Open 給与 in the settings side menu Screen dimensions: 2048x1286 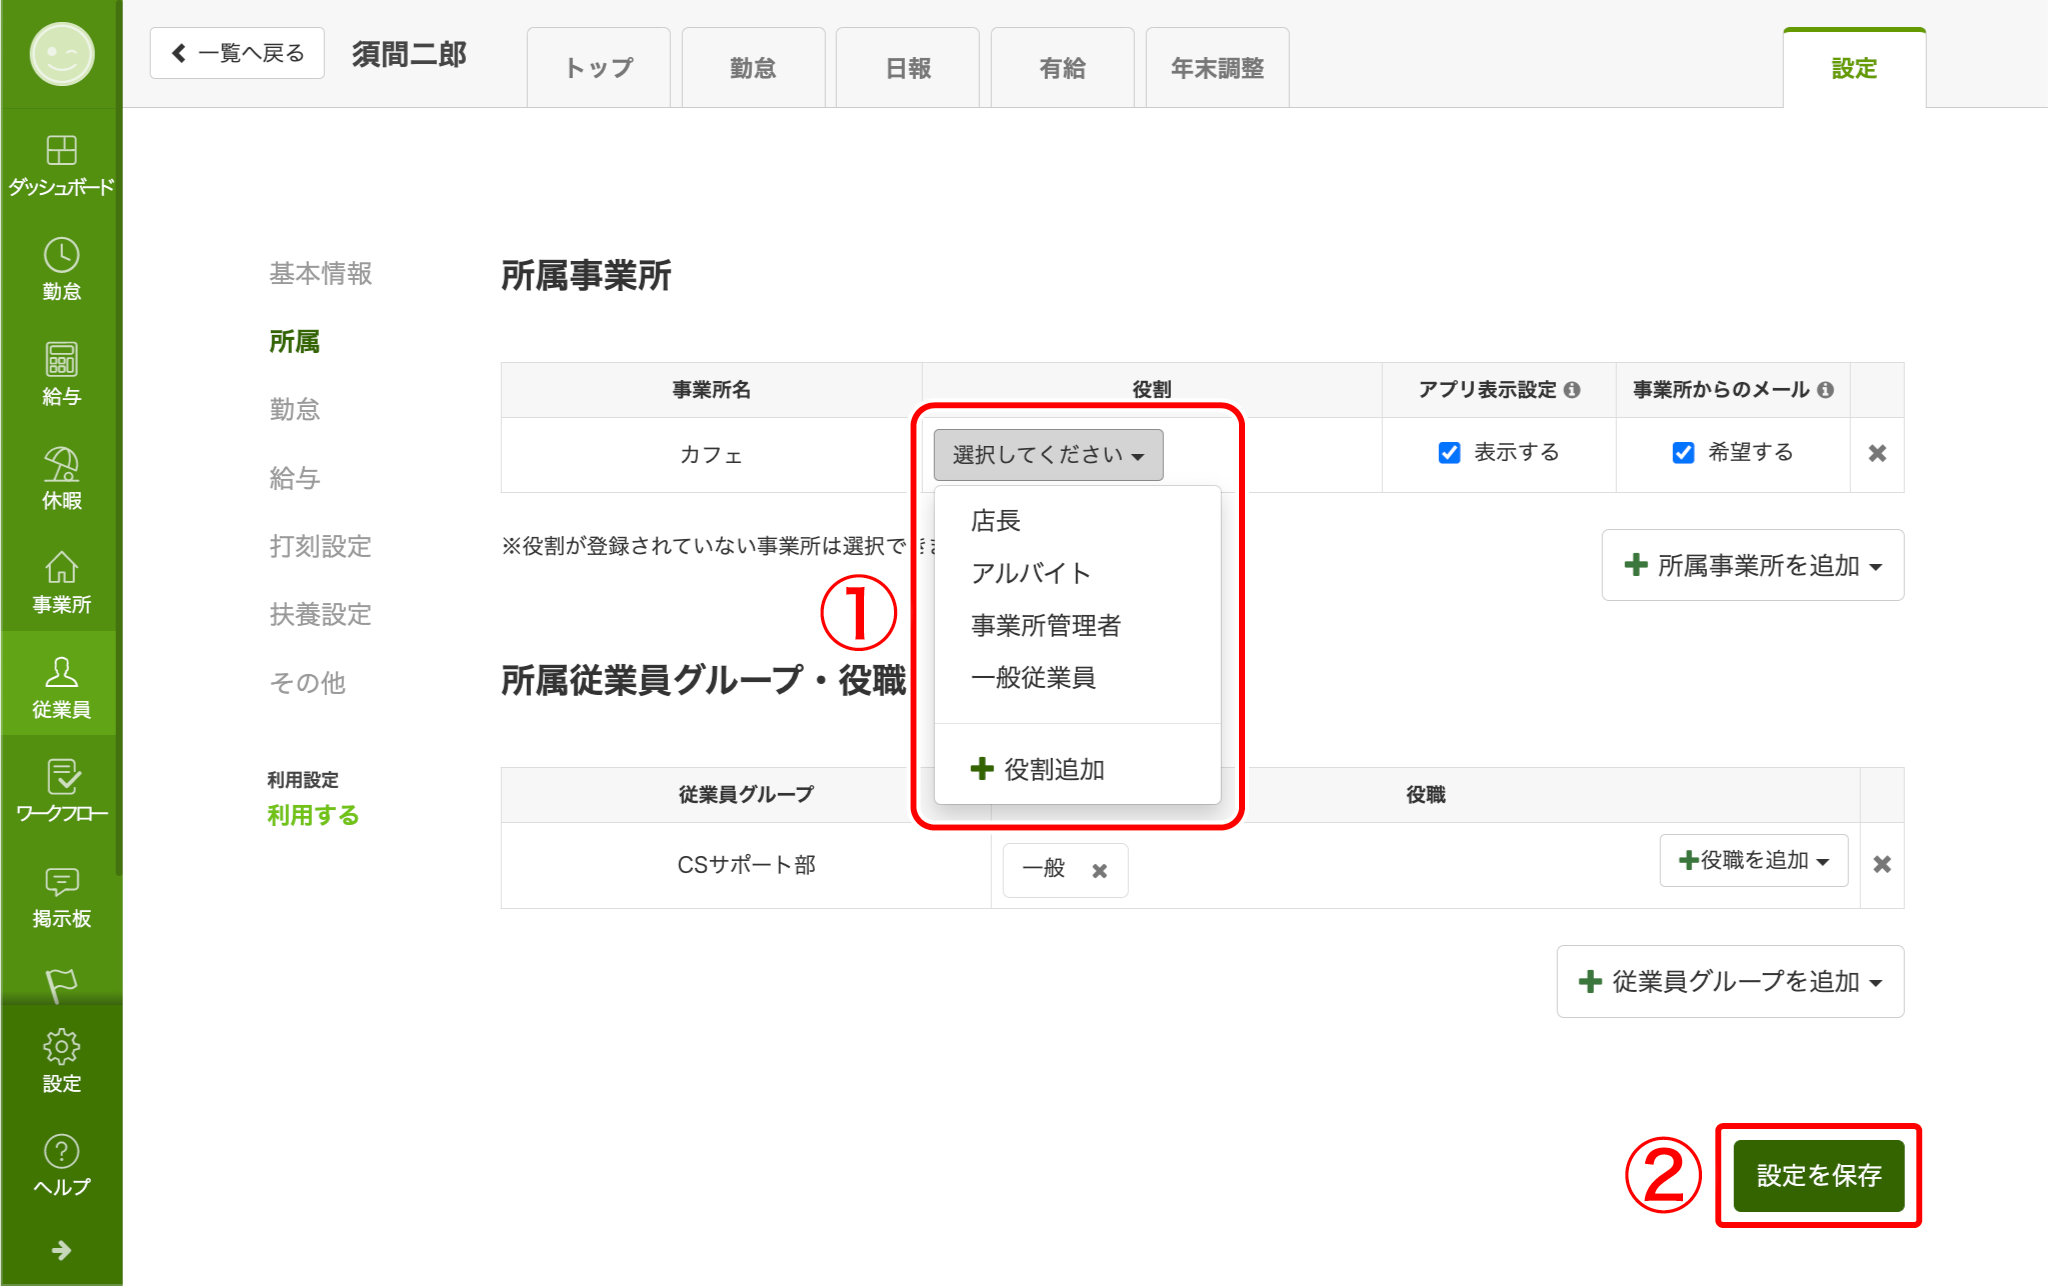pyautogui.click(x=294, y=478)
